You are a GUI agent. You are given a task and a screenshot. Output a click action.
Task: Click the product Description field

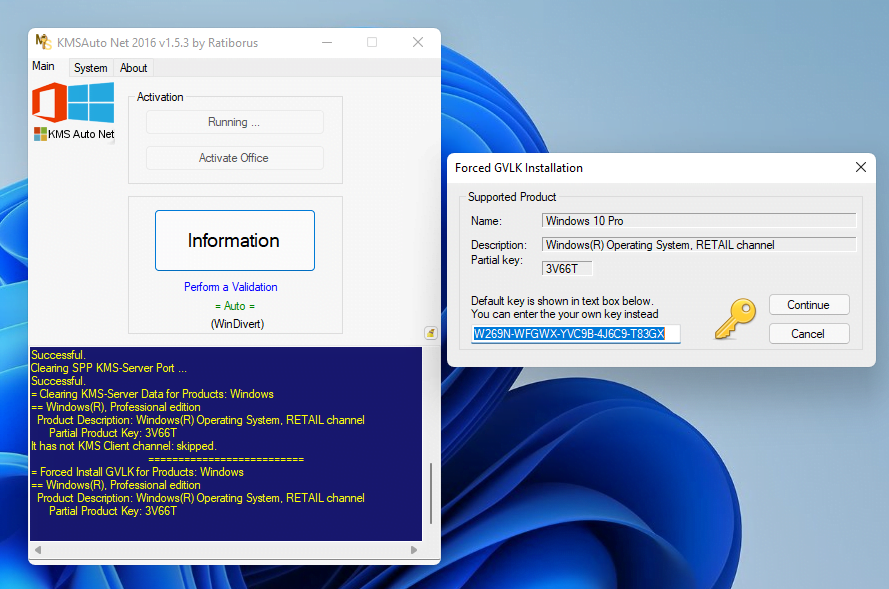click(x=698, y=245)
